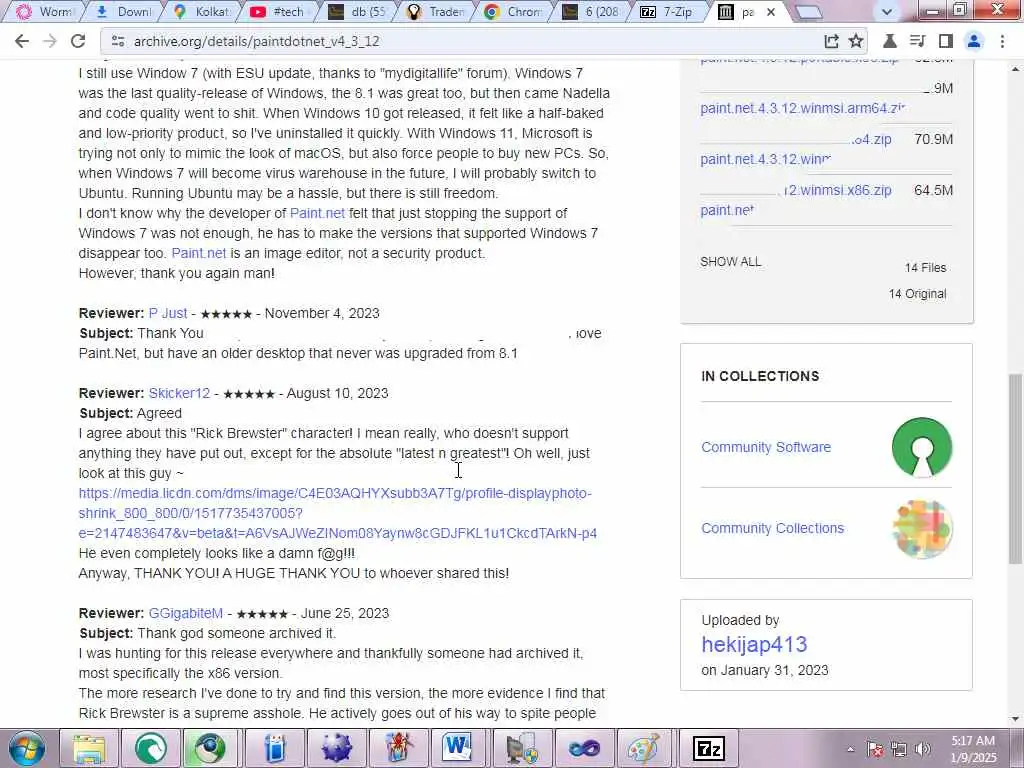Open the media.licdn.com image link
1024x768 pixels.
(338, 513)
